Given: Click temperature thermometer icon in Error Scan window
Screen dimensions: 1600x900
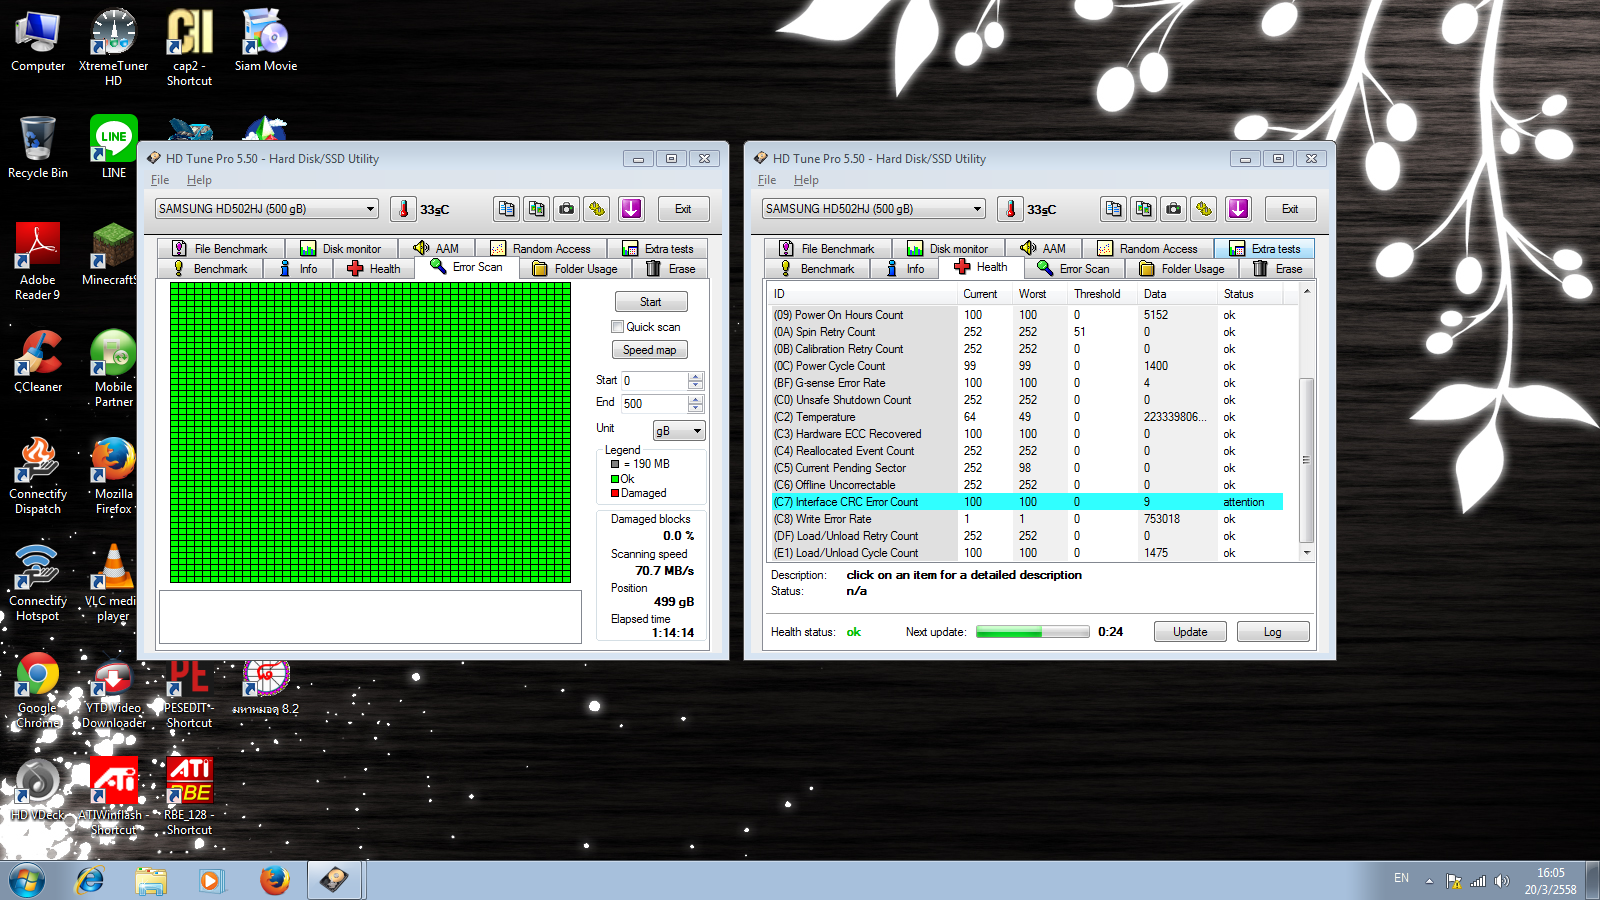Looking at the screenshot, I should click(403, 209).
